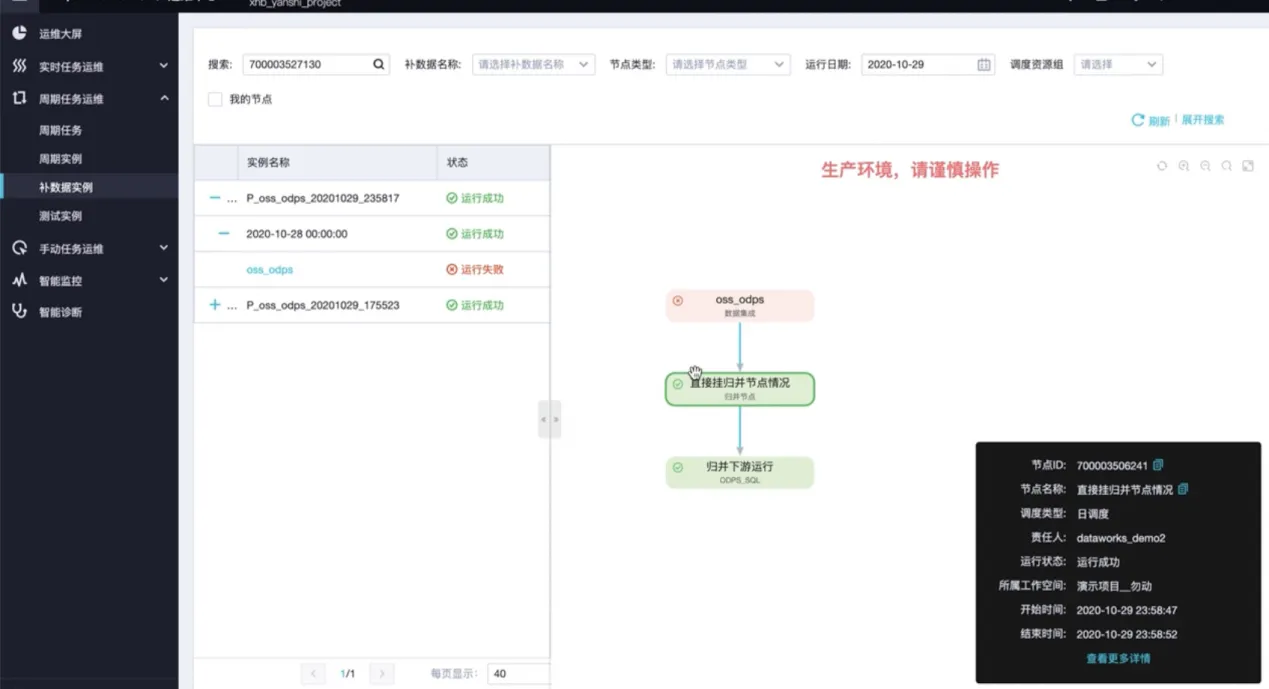The height and width of the screenshot is (689, 1269).
Task: Click the graph refresh icon
Action: [1162, 166]
